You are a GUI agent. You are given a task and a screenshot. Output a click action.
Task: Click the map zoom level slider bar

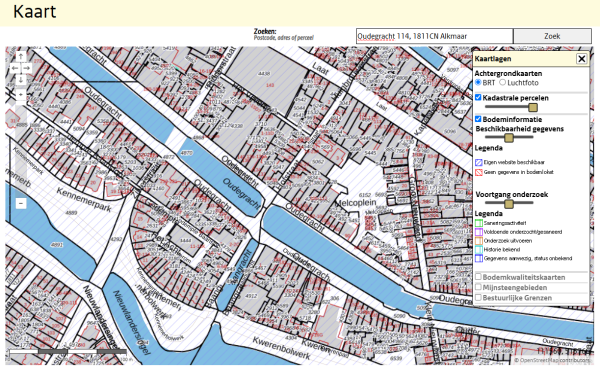click(21, 149)
